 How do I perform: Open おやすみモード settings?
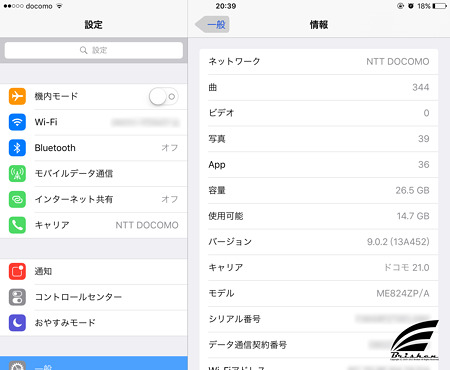pos(94,323)
